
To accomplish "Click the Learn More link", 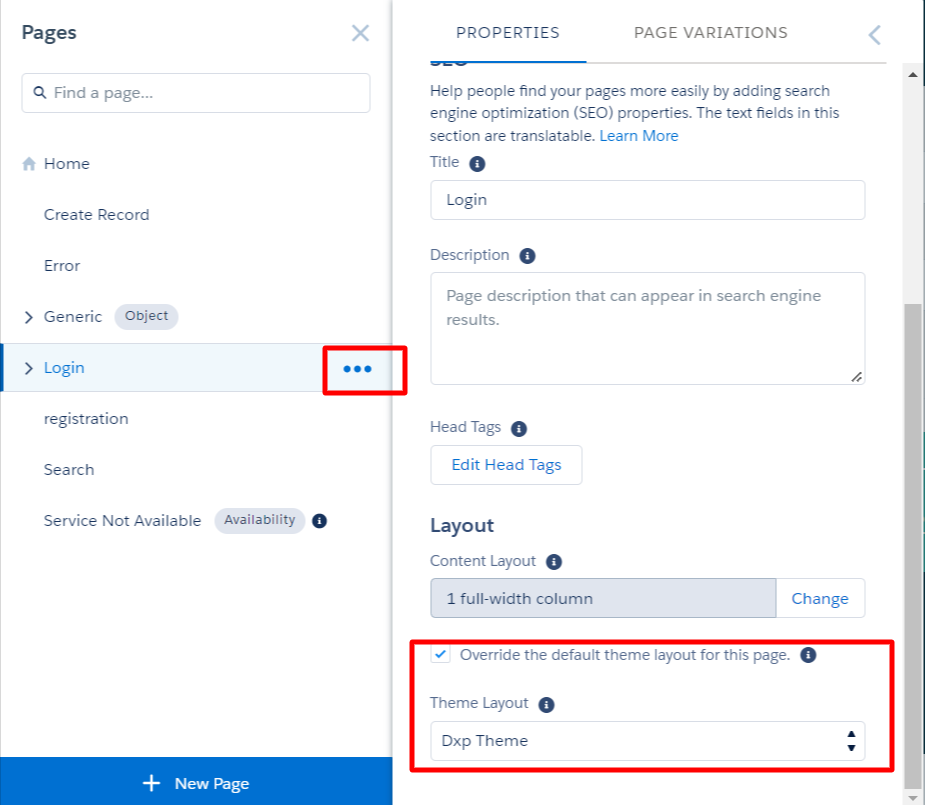I will [x=638, y=136].
